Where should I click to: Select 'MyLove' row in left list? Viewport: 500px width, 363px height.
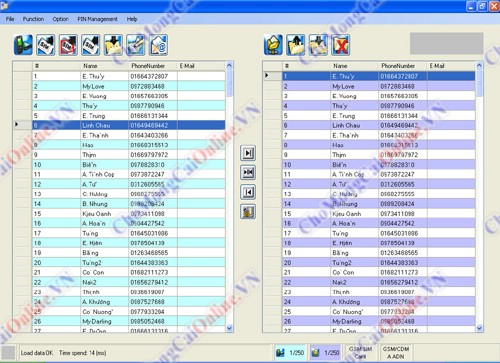[x=129, y=86]
